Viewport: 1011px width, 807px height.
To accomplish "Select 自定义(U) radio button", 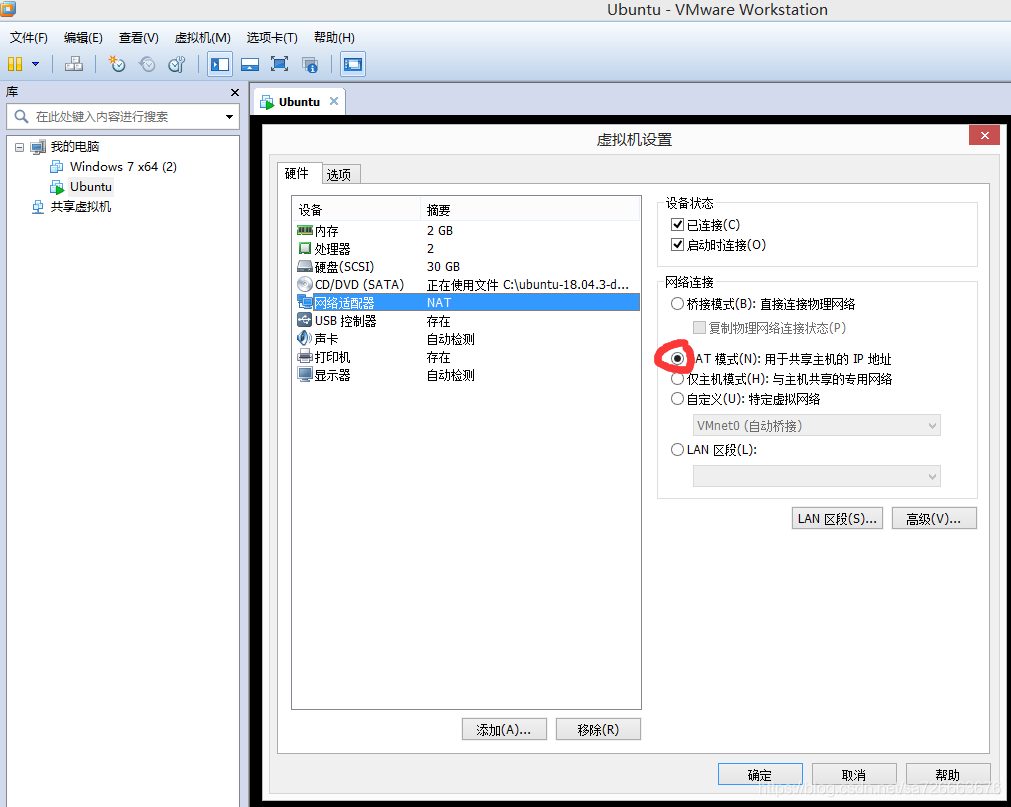I will coord(677,398).
